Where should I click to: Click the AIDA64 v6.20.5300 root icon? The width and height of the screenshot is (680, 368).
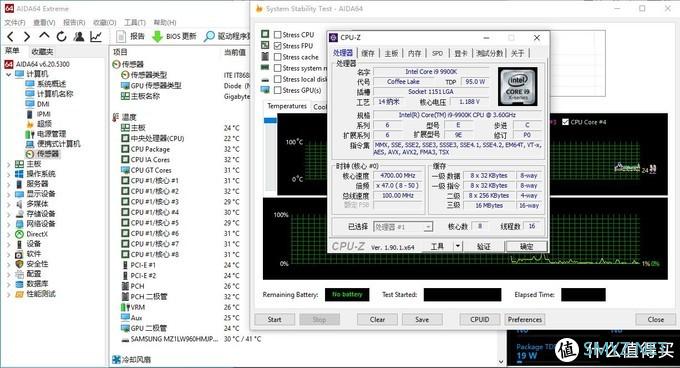tap(9, 64)
